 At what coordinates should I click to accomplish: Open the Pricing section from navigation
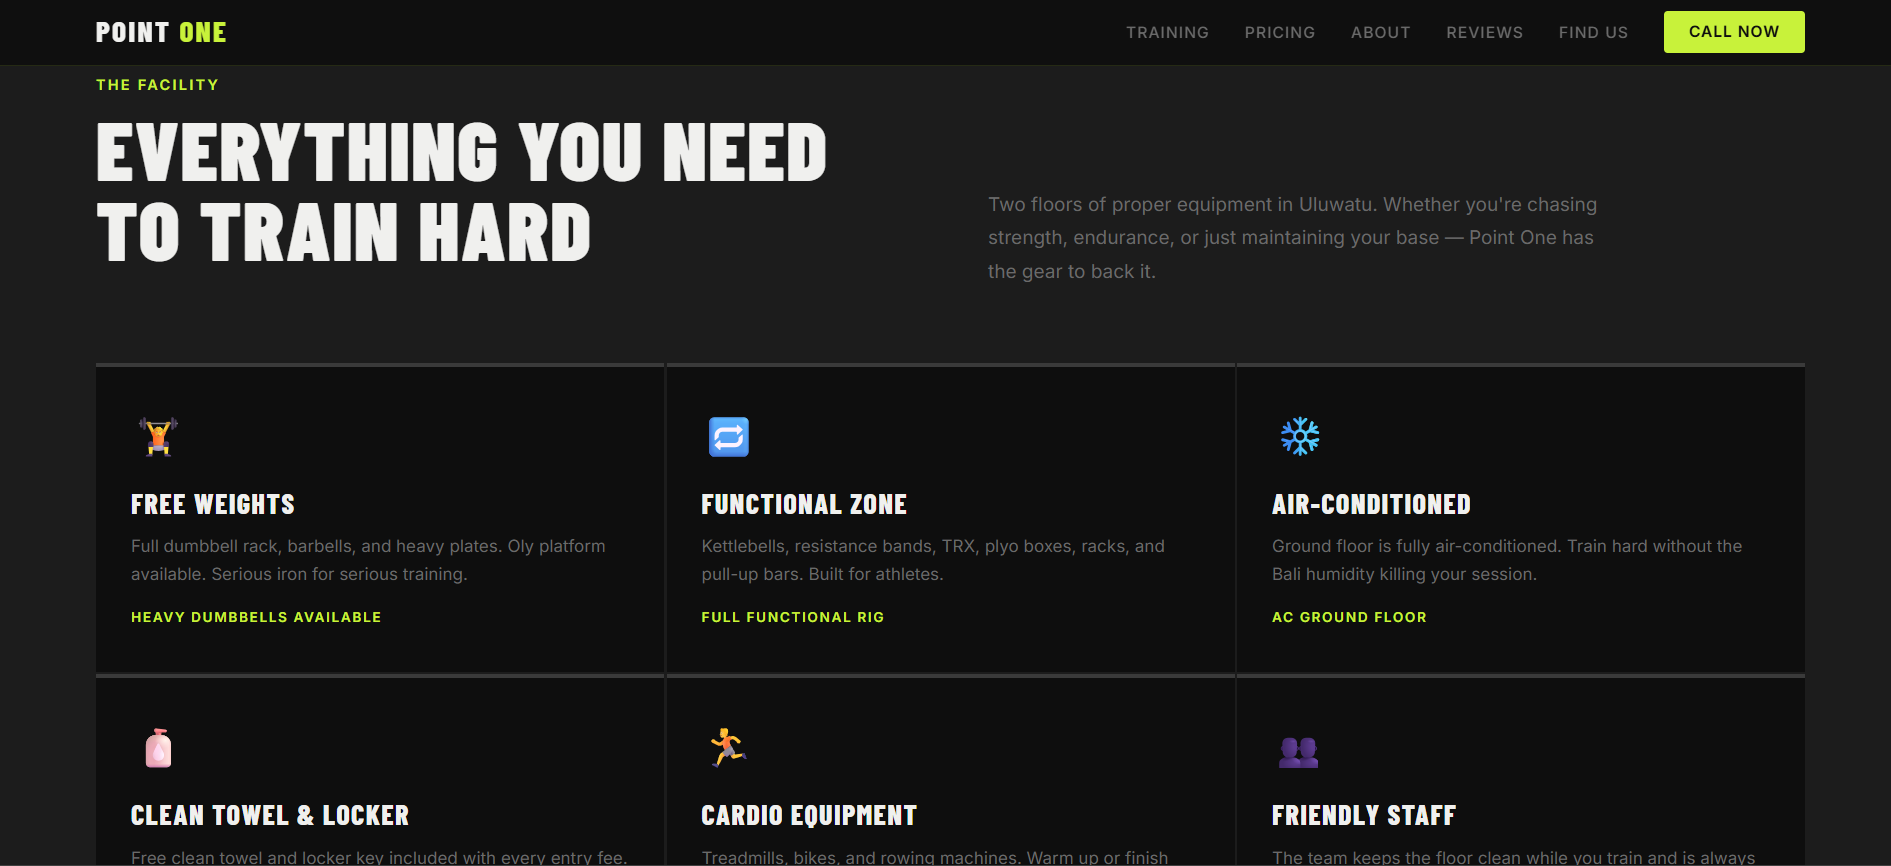[x=1280, y=32]
